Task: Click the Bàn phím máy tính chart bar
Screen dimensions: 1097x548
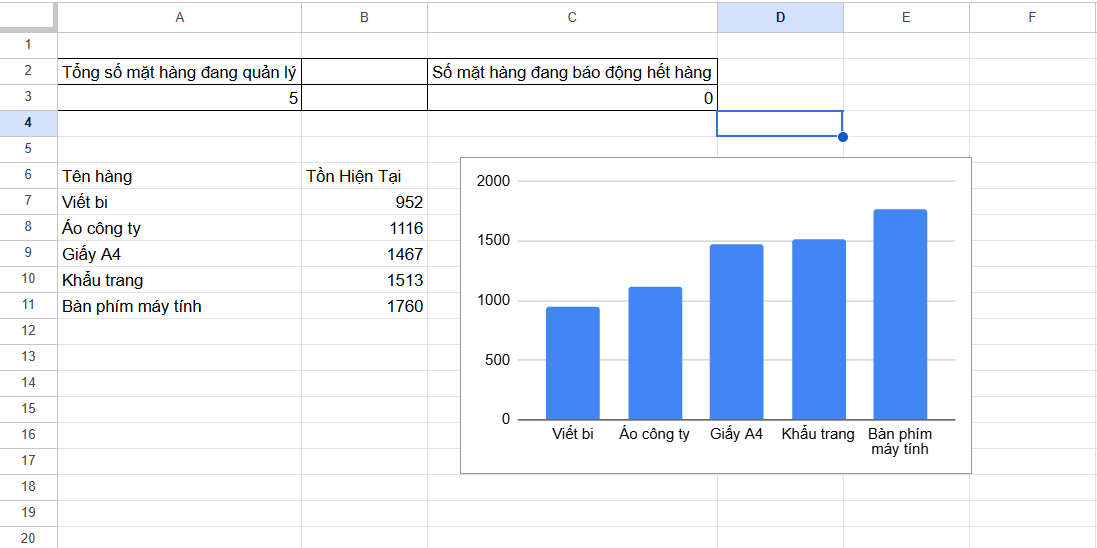Action: click(900, 314)
